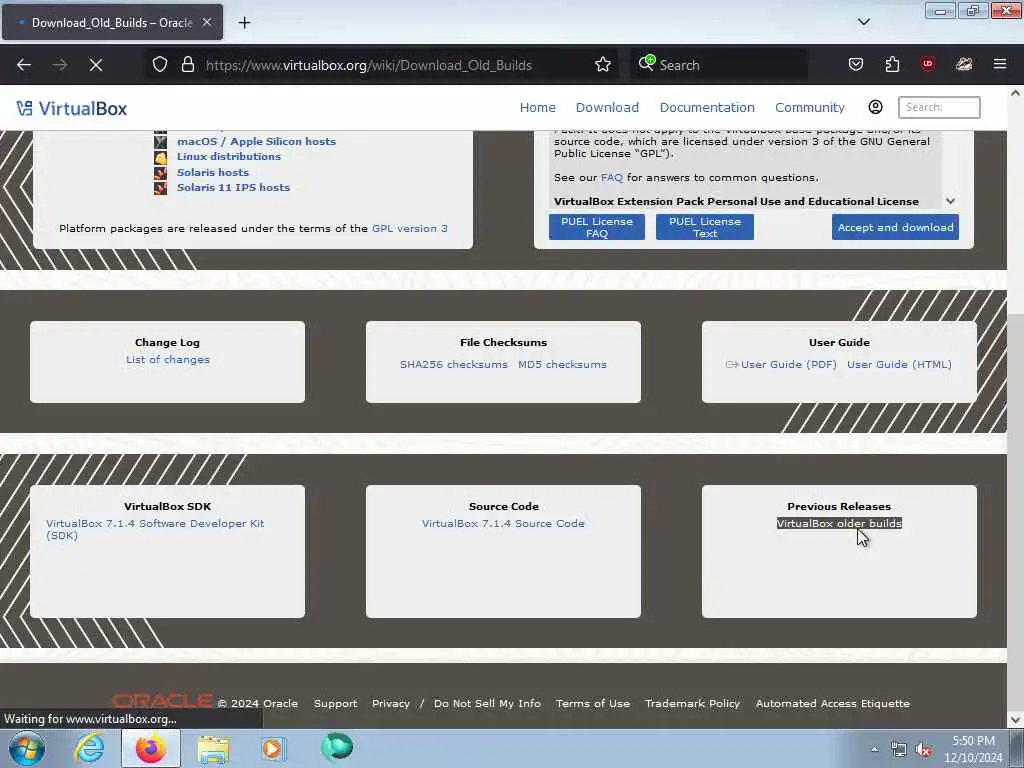Open the Documentation navigation item
Viewport: 1024px width, 768px height.
[x=707, y=107]
